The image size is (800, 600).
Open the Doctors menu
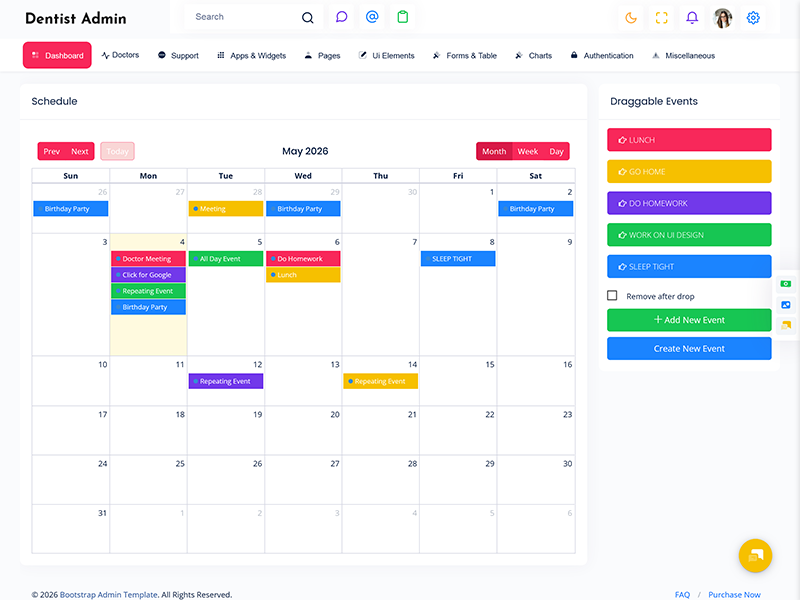(x=120, y=55)
